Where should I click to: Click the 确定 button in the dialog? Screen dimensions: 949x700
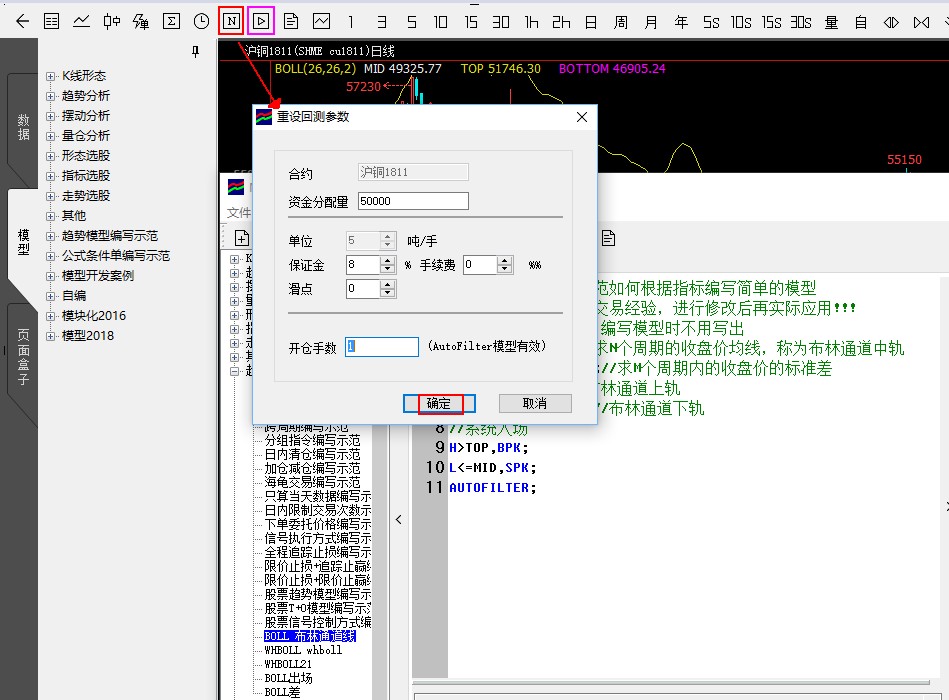click(439, 403)
